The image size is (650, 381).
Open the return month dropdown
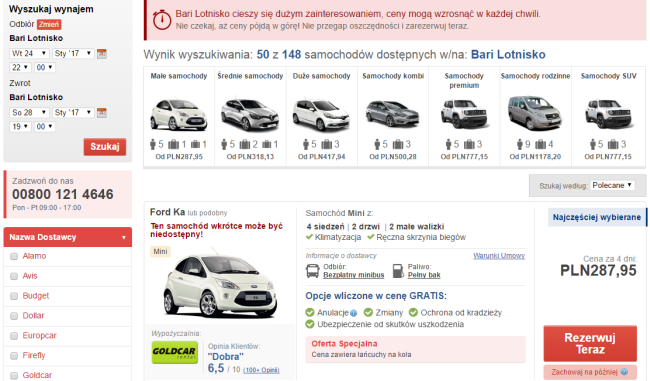[73, 112]
